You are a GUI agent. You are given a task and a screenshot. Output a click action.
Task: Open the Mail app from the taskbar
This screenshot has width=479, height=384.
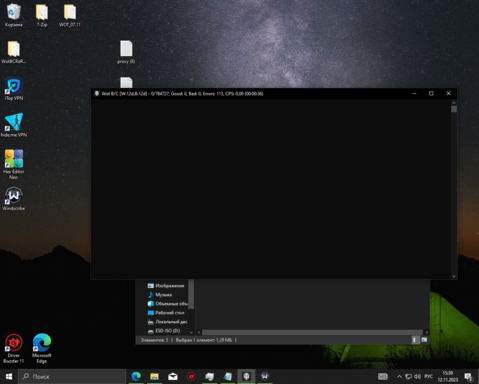(x=173, y=377)
